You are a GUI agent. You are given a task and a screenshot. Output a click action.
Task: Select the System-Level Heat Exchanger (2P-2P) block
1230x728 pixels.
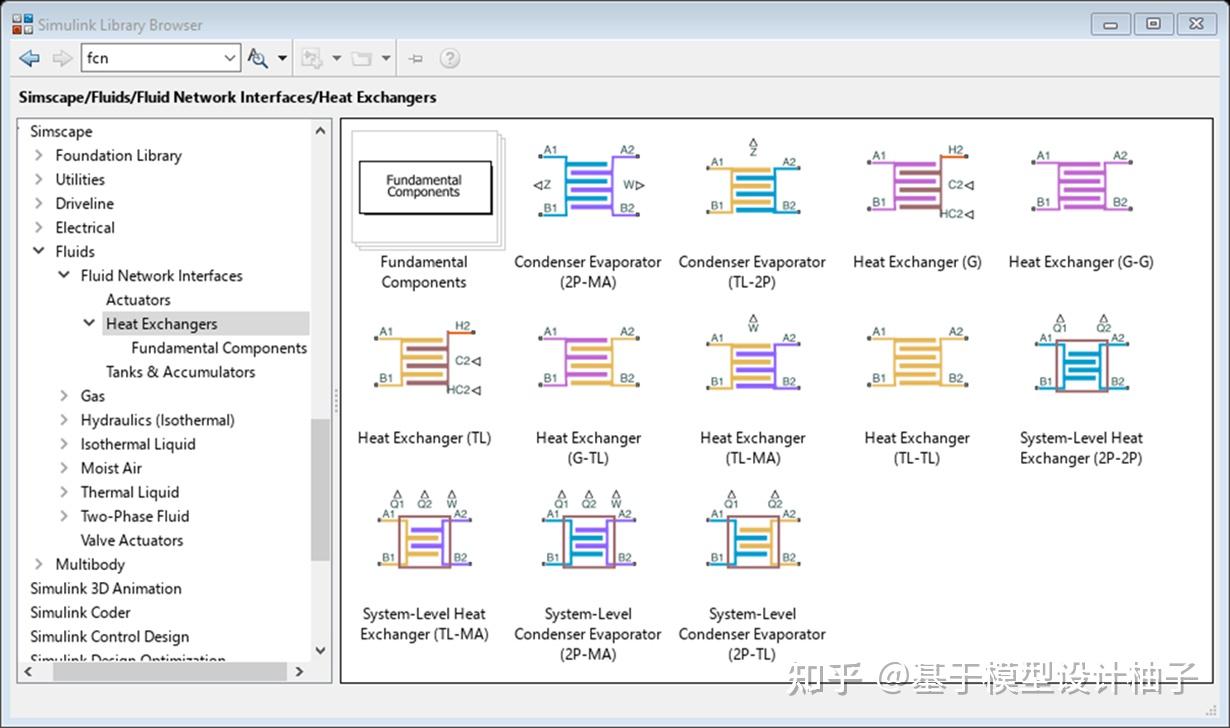pos(1081,360)
